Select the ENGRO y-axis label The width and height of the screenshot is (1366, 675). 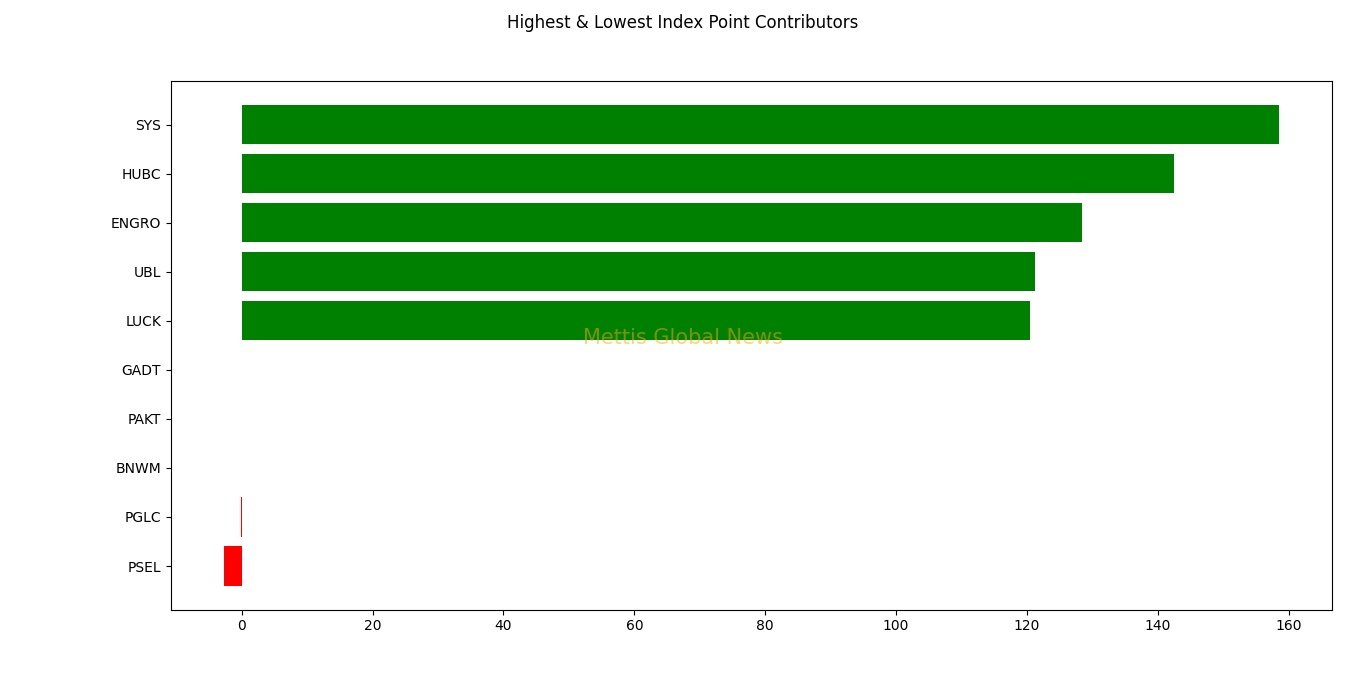point(136,223)
